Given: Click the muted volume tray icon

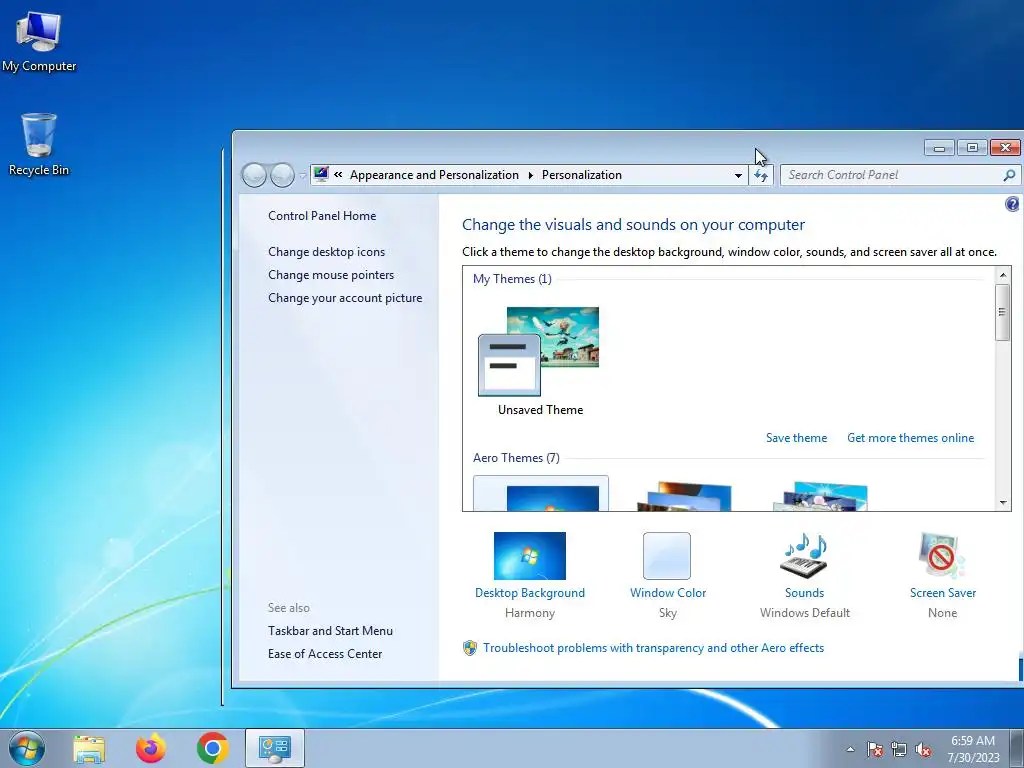Looking at the screenshot, I should pos(923,750).
